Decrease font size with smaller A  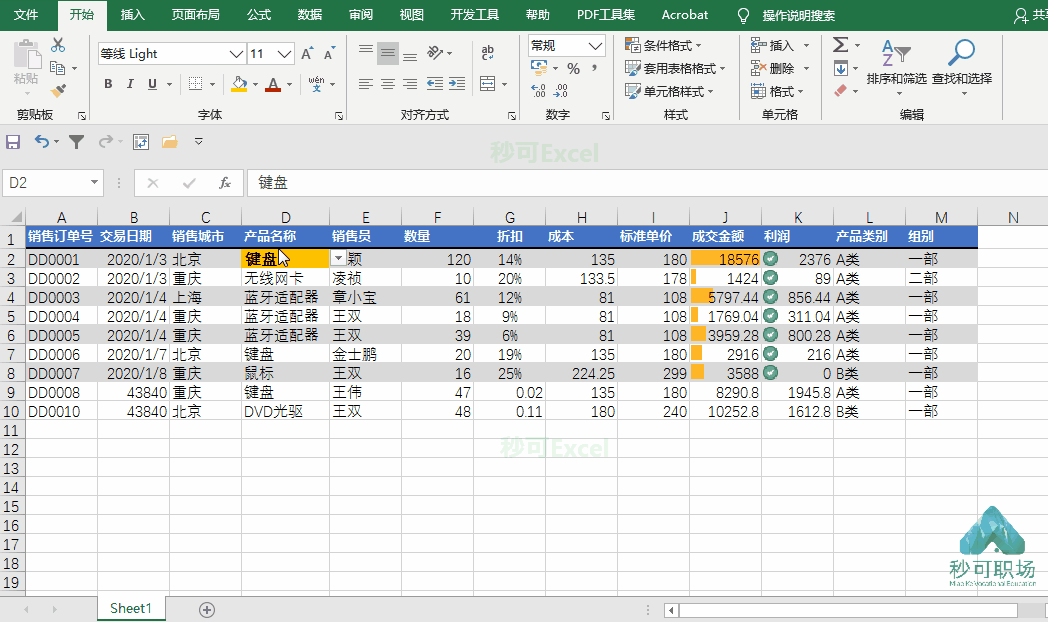pyautogui.click(x=330, y=53)
